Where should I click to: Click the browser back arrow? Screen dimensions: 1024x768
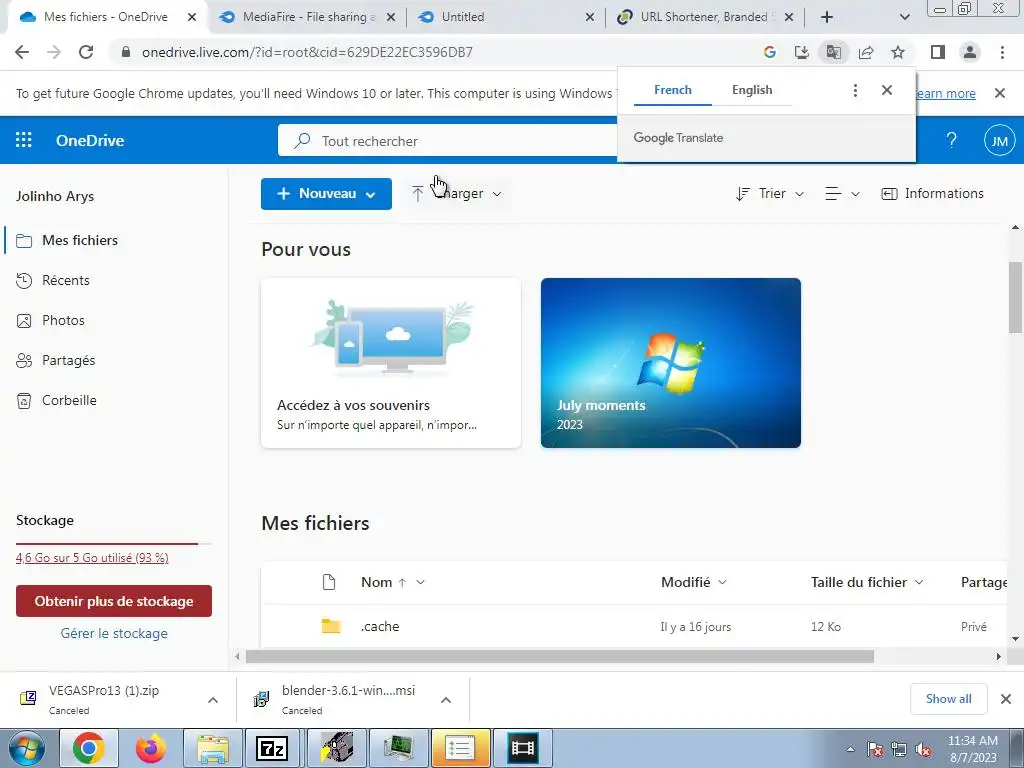(x=22, y=52)
